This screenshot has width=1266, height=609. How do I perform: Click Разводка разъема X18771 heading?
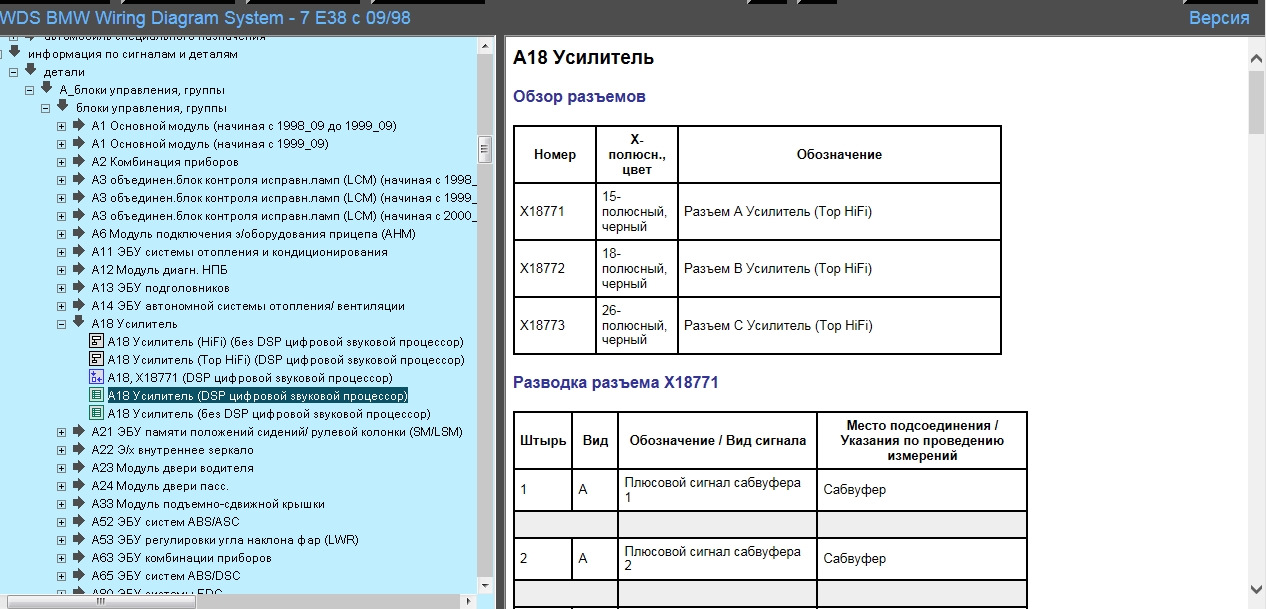point(616,382)
